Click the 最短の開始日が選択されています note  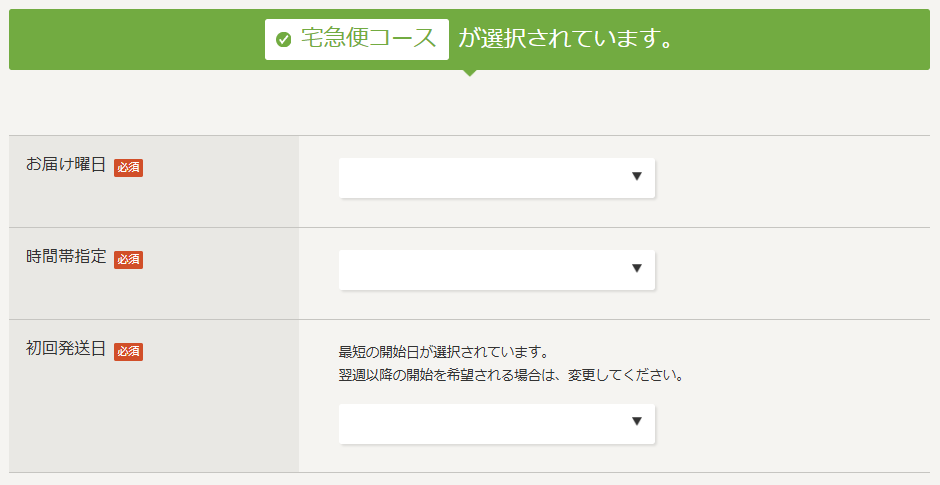point(444,351)
